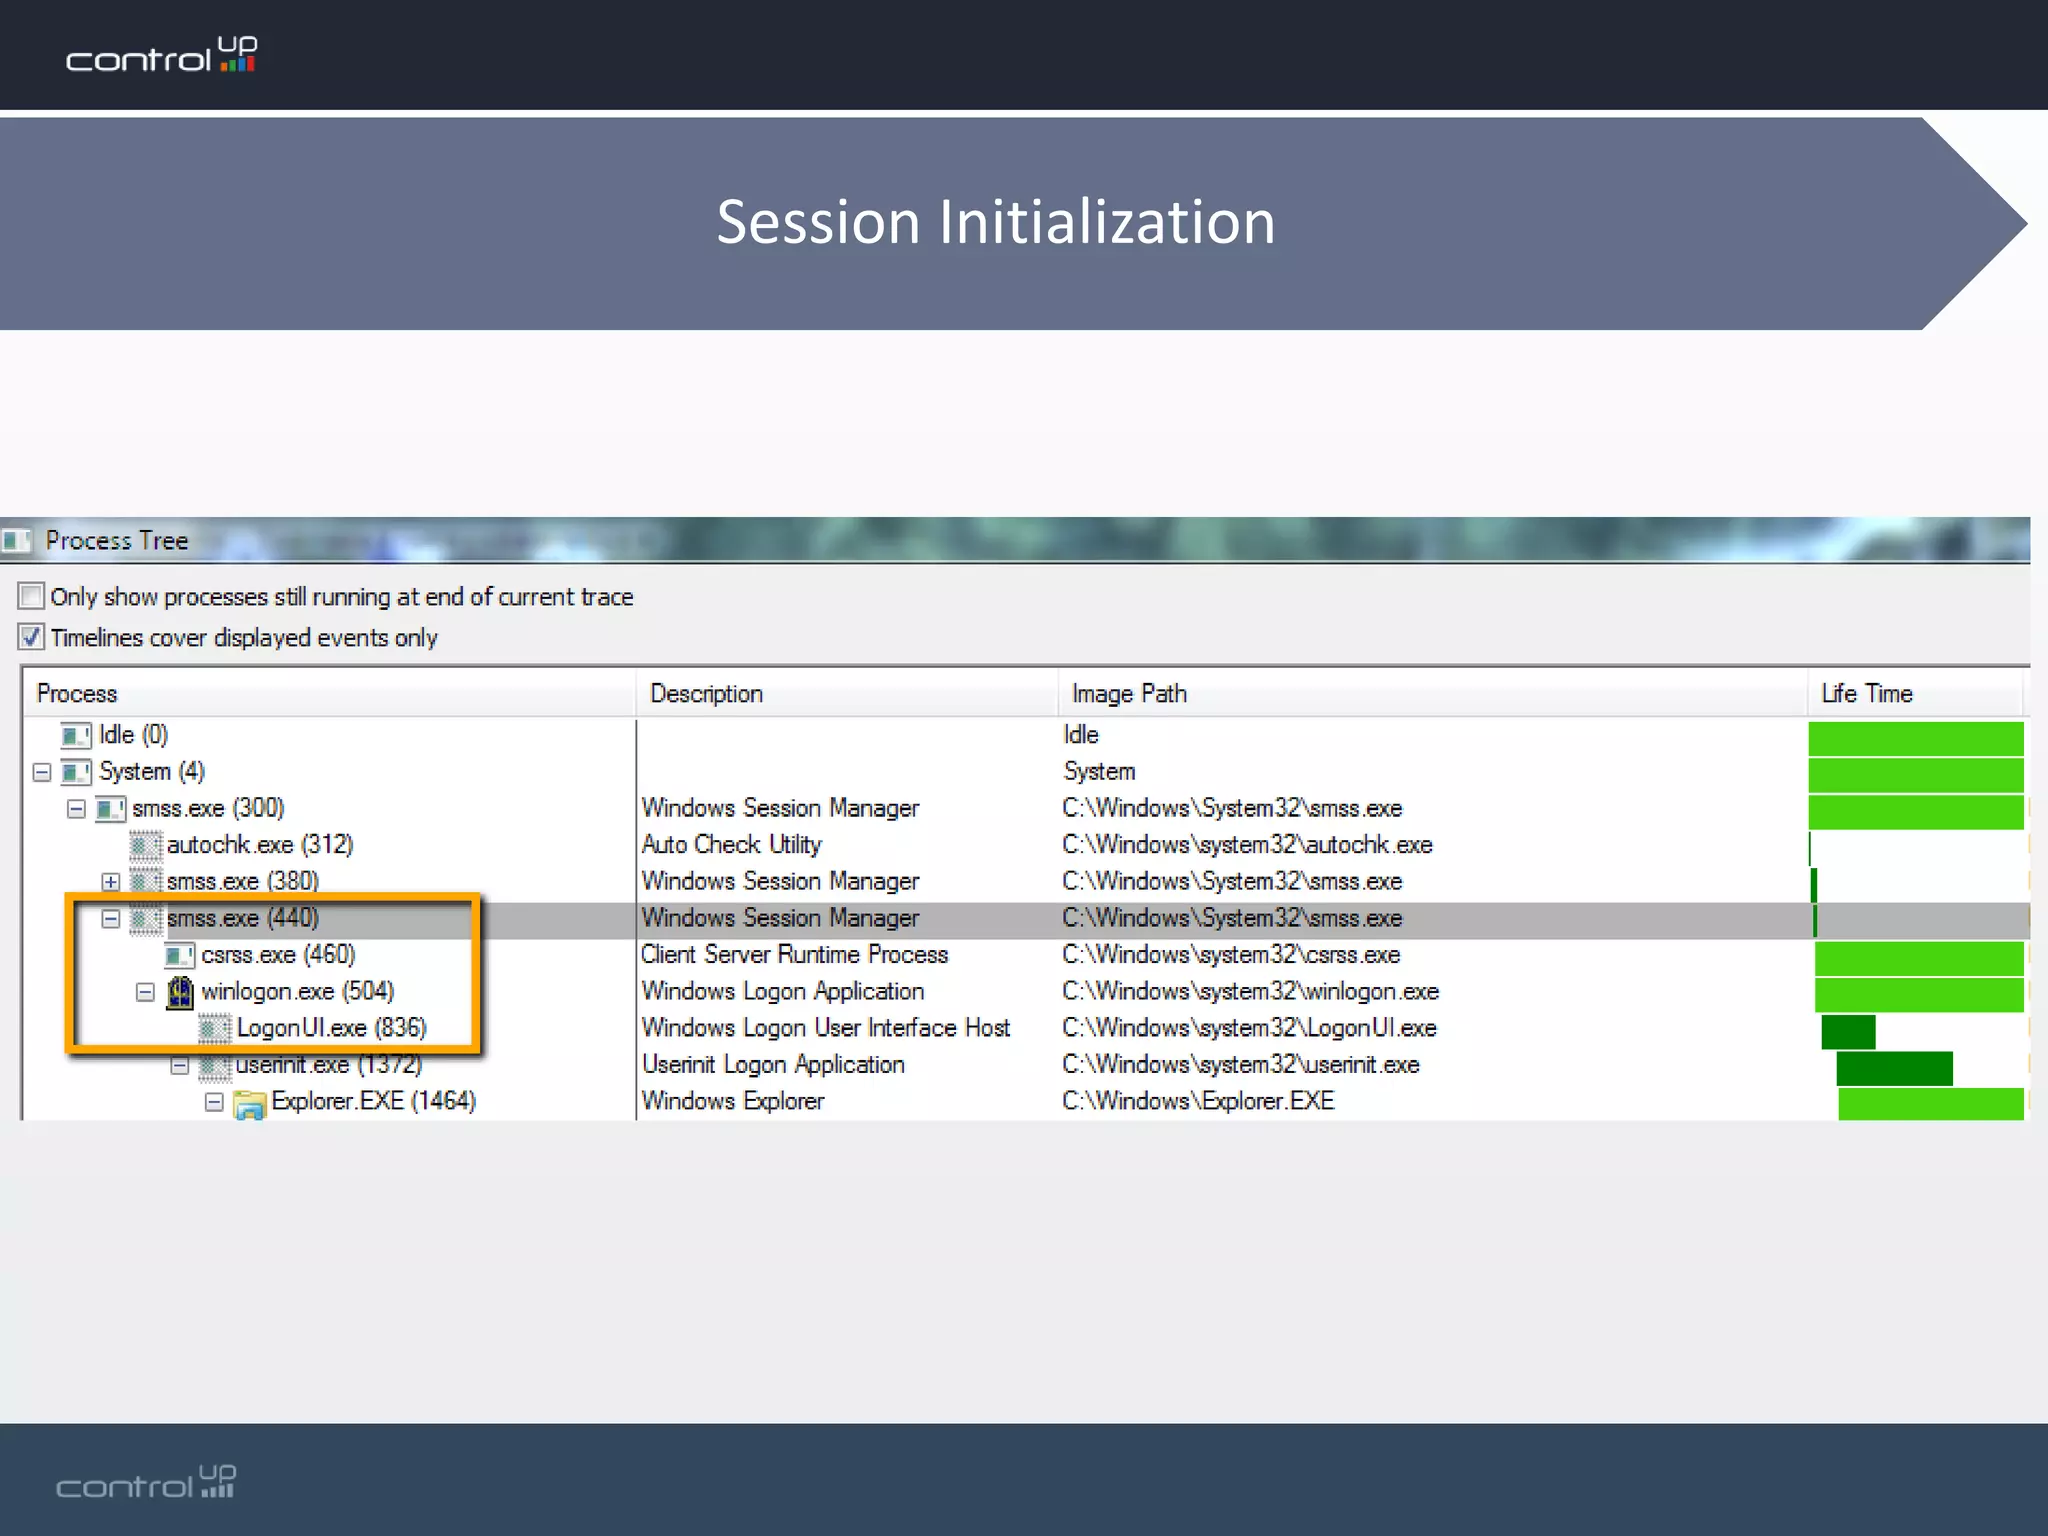This screenshot has height=1536, width=2048.
Task: Click the Session Initialization slide title
Action: point(996,222)
